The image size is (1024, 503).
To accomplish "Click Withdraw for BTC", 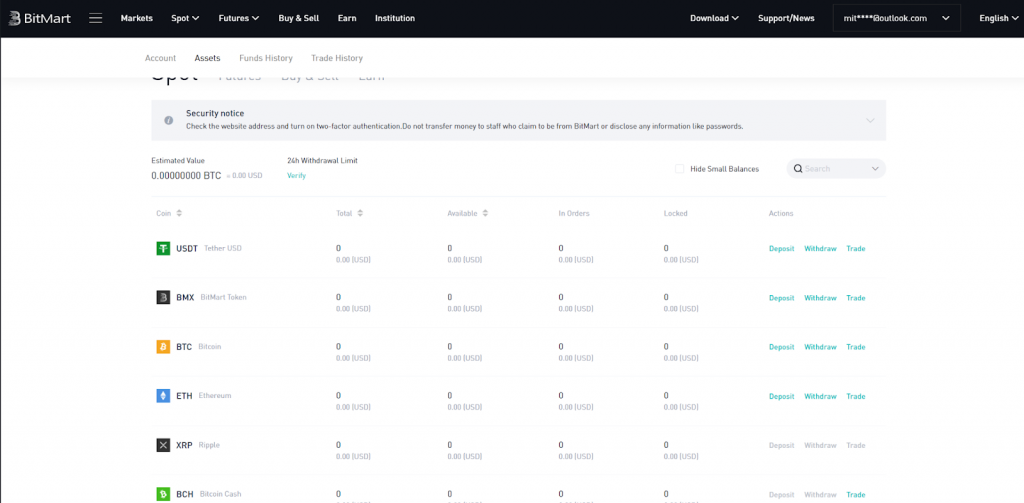I will click(x=820, y=347).
